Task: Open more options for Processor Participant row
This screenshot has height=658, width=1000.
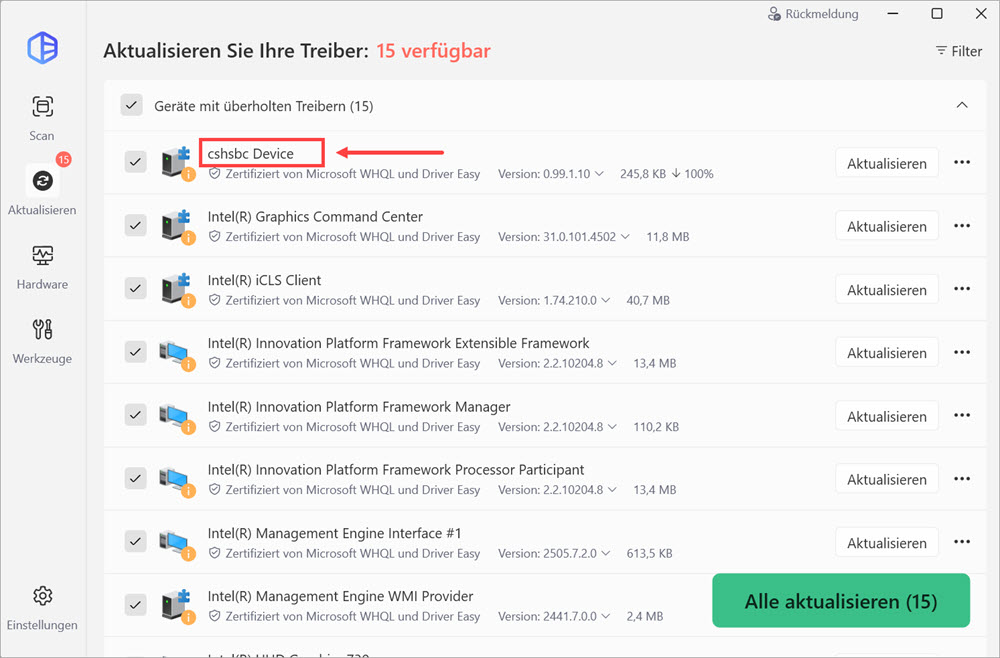Action: (x=962, y=479)
